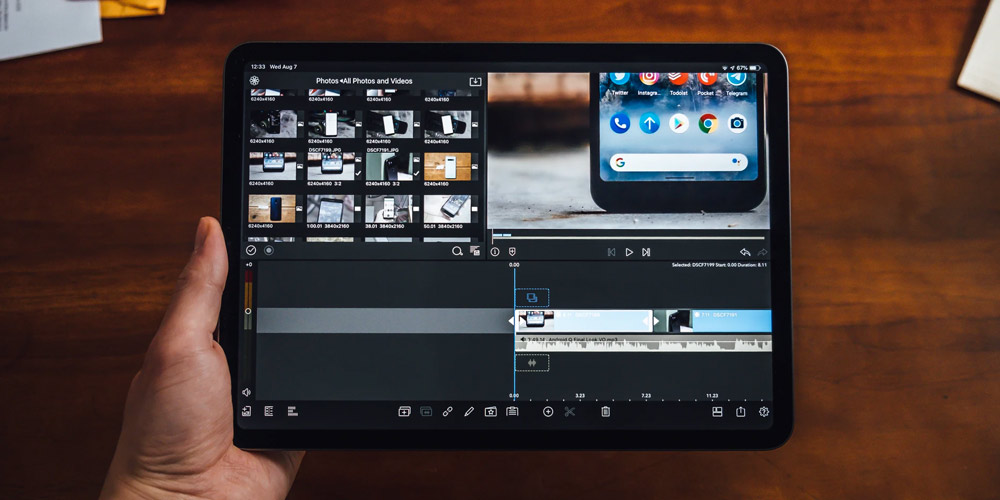Select the DSCF7199 clip on timeline
Image resolution: width=1000 pixels, height=500 pixels.
pos(584,321)
